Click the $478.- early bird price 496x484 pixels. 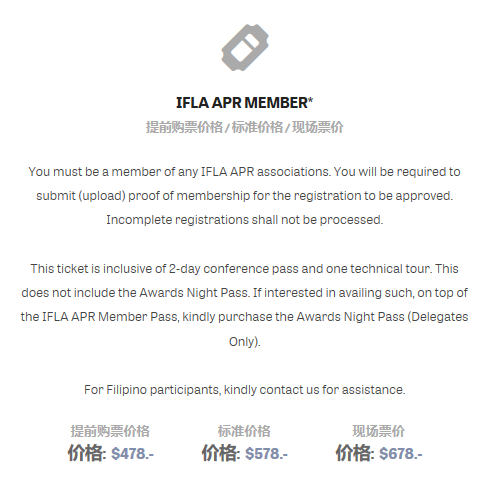133,453
